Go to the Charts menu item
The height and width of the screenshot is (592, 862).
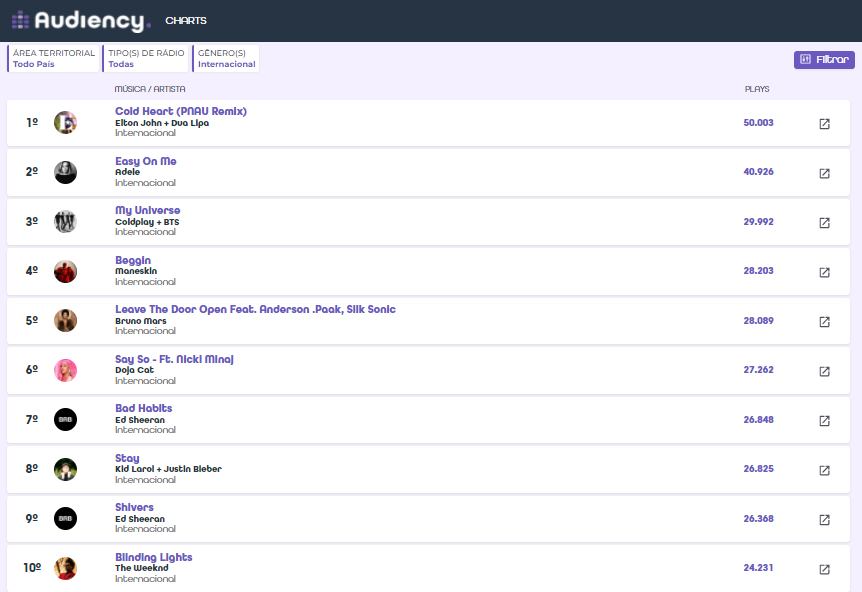(186, 20)
